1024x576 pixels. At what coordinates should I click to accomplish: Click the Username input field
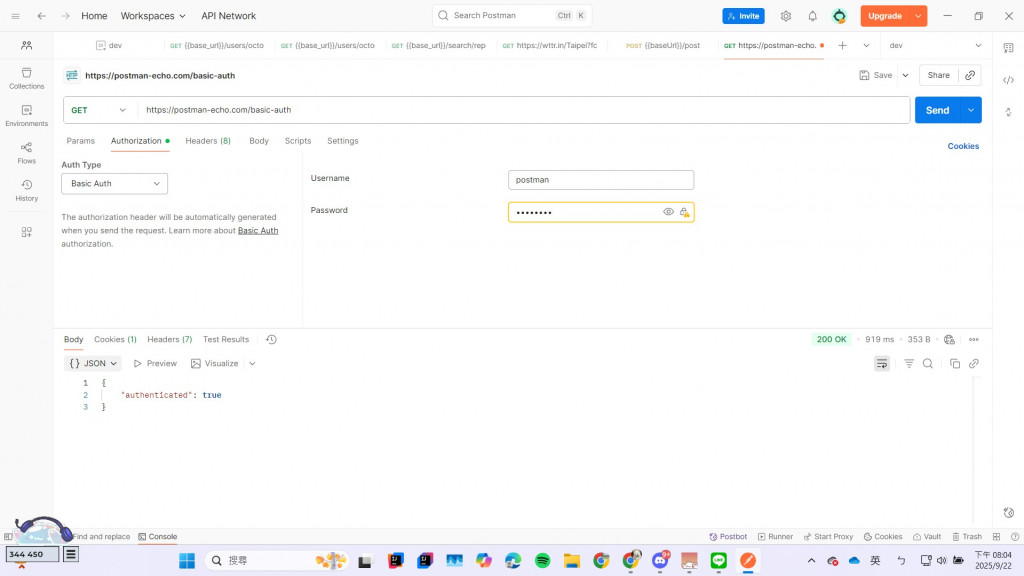(x=601, y=180)
